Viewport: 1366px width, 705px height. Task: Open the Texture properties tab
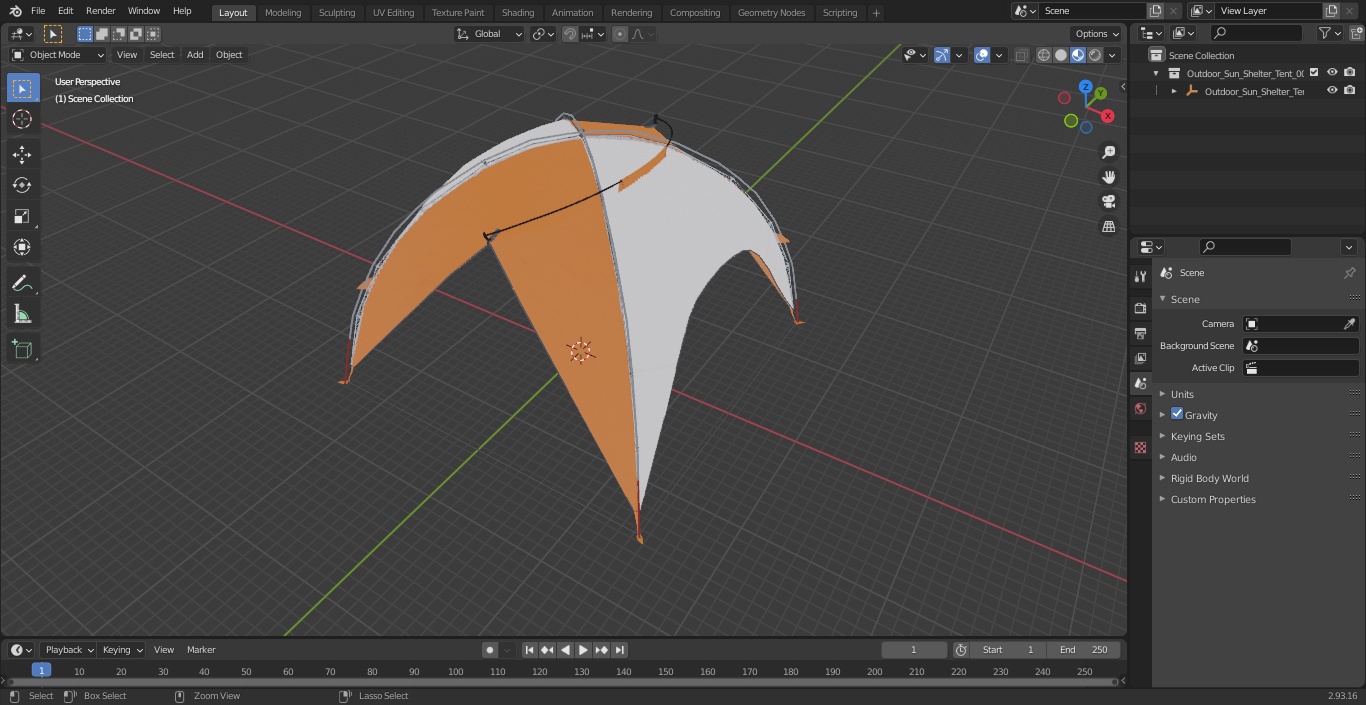(1140, 447)
